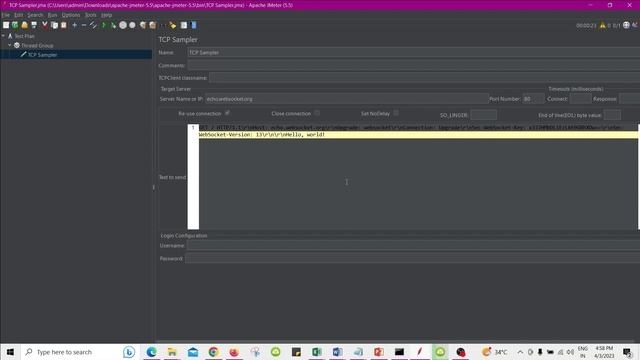This screenshot has width=640, height=360.
Task: Enable the Set NoDelay checkbox
Action: (396, 113)
